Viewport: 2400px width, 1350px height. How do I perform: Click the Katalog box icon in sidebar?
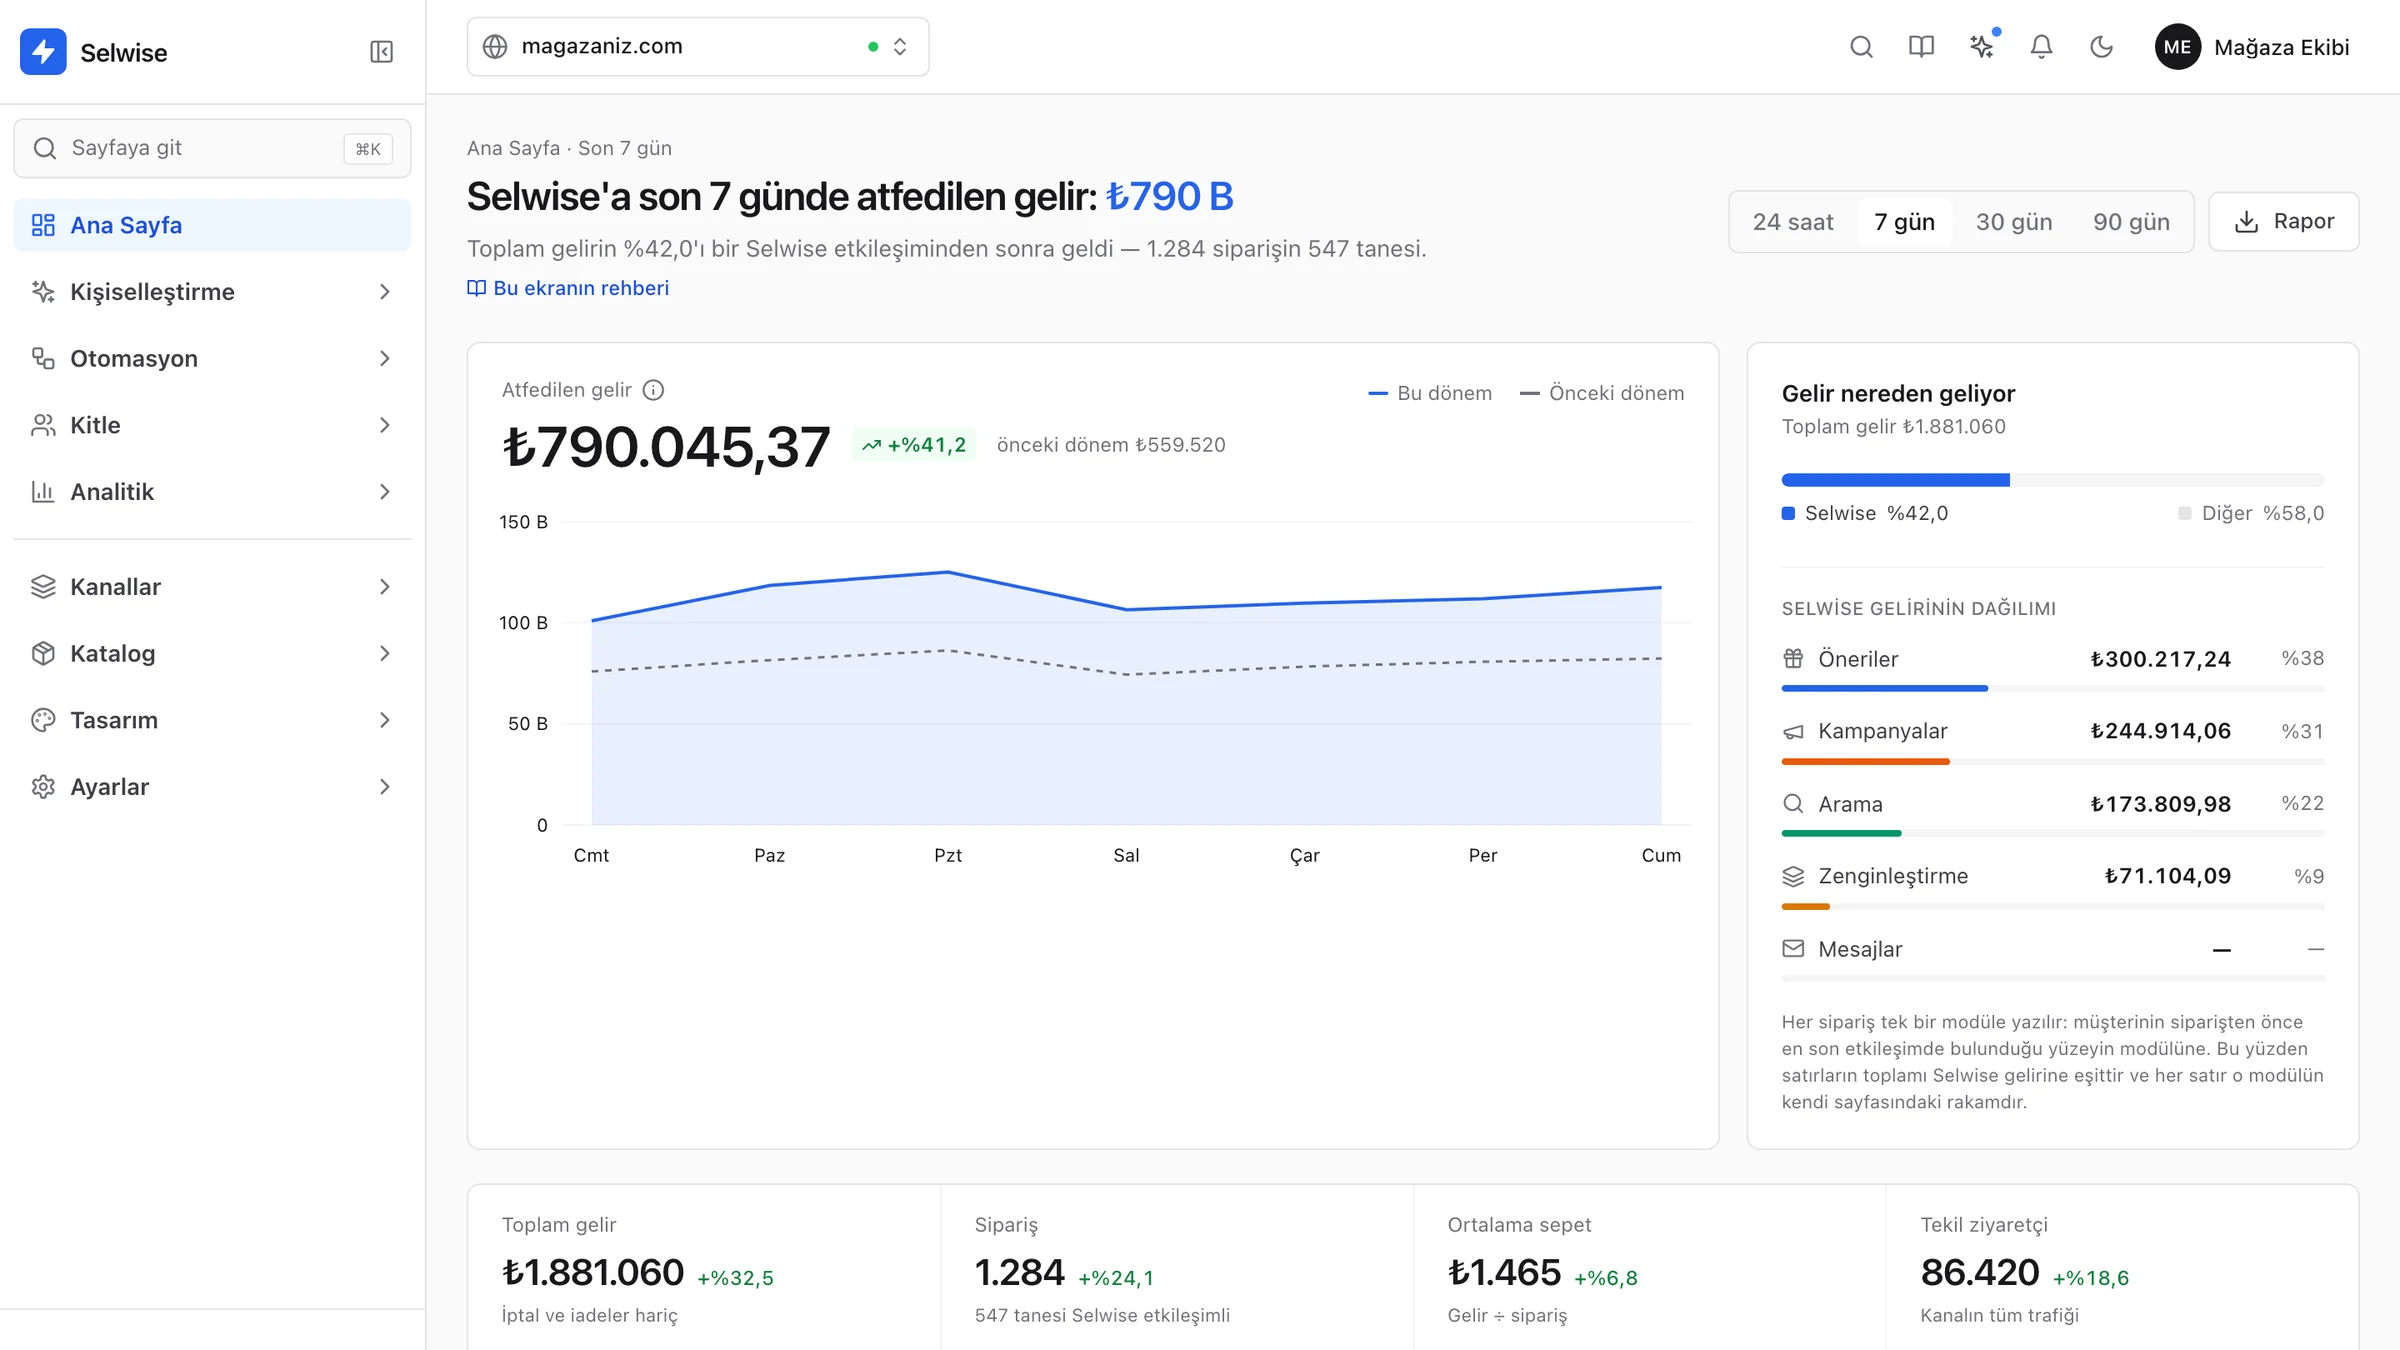point(43,654)
